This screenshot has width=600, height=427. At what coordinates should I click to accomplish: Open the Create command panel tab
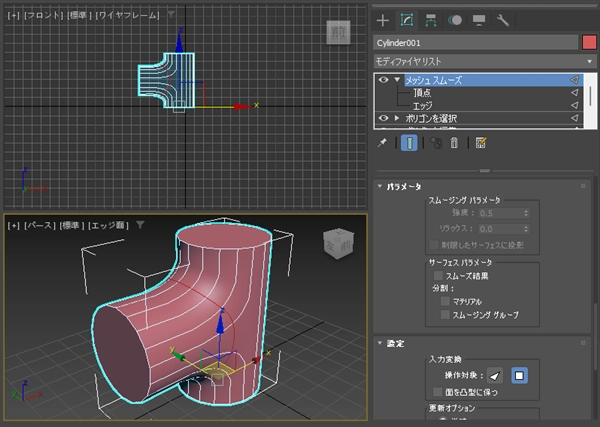[383, 20]
